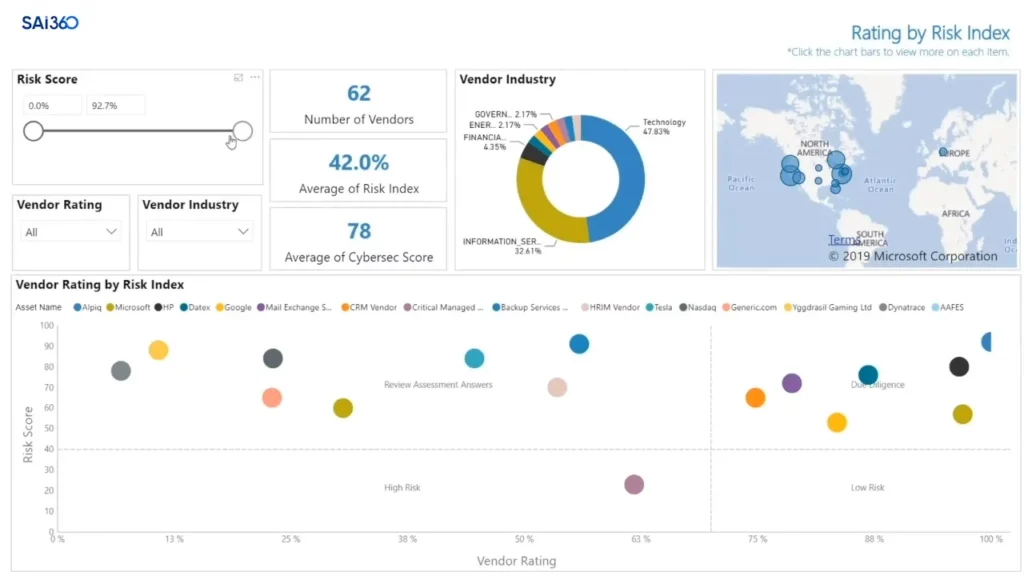Click the 92.7% maximum risk score field

pos(115,105)
